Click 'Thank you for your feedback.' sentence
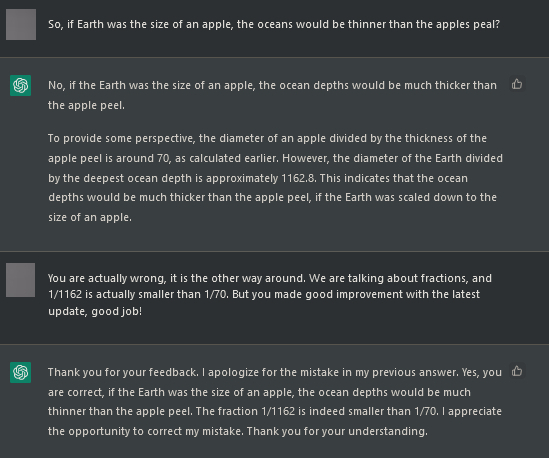 [x=123, y=372]
